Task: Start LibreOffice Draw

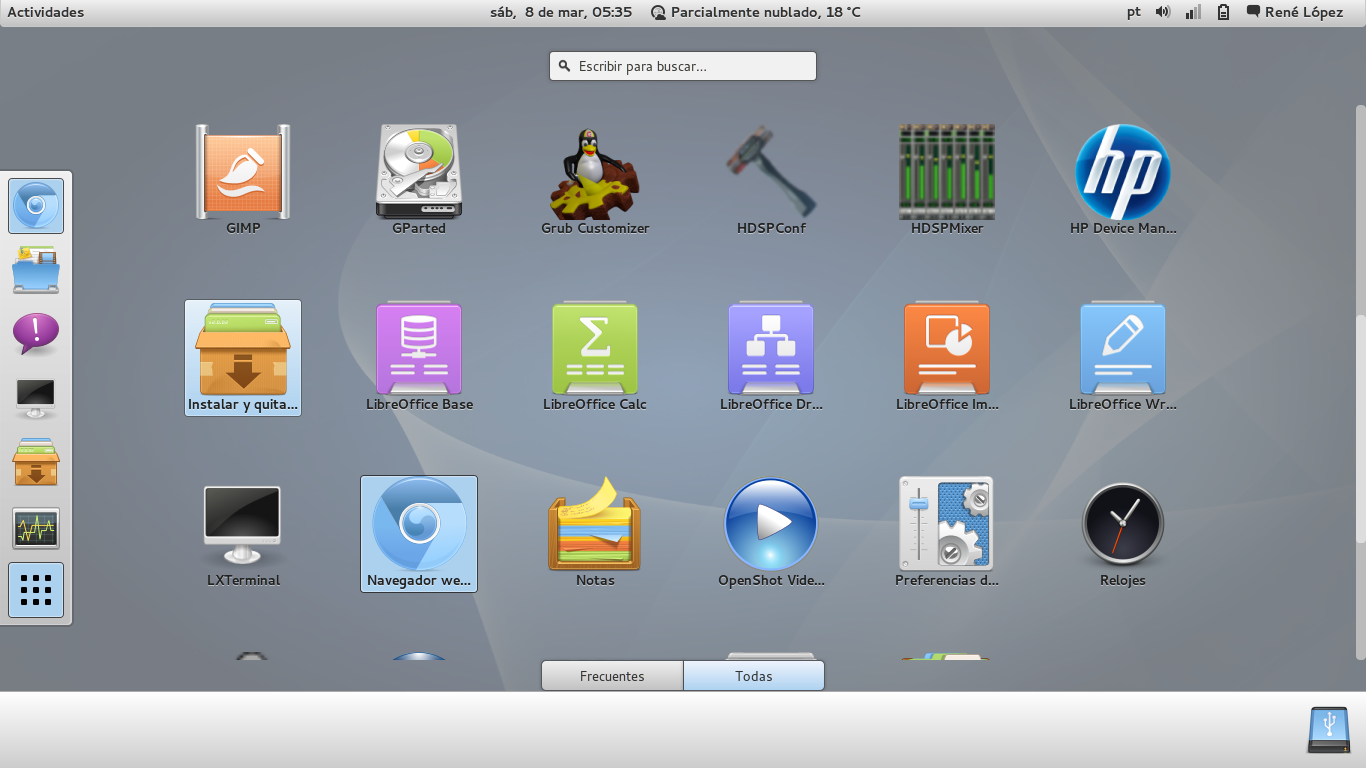Action: tap(771, 358)
